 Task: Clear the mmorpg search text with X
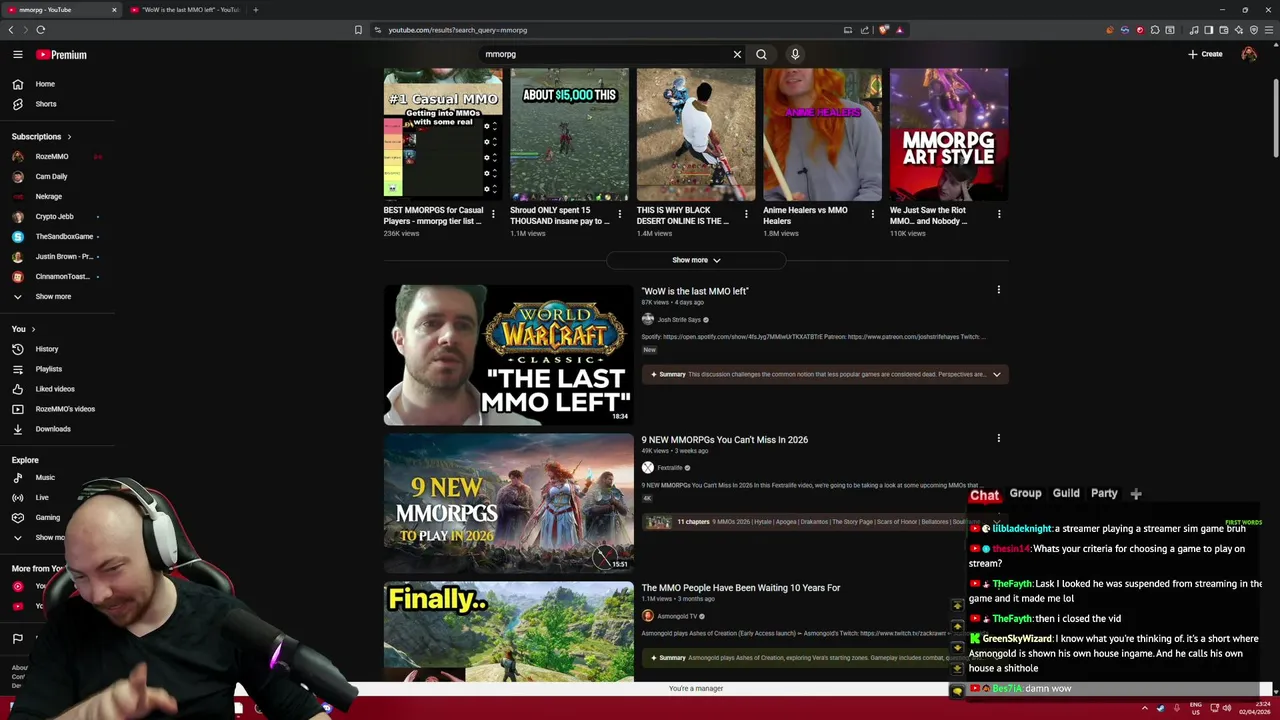(737, 54)
